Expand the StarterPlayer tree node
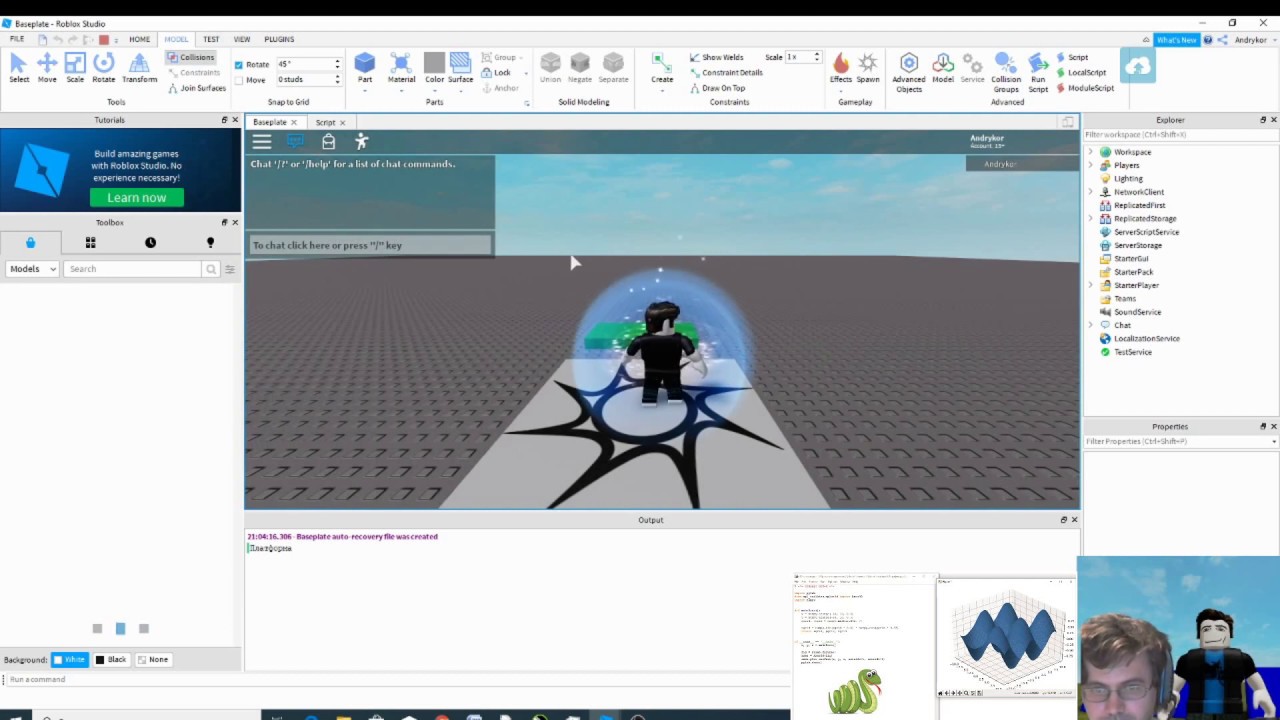1280x720 pixels. (x=1091, y=285)
